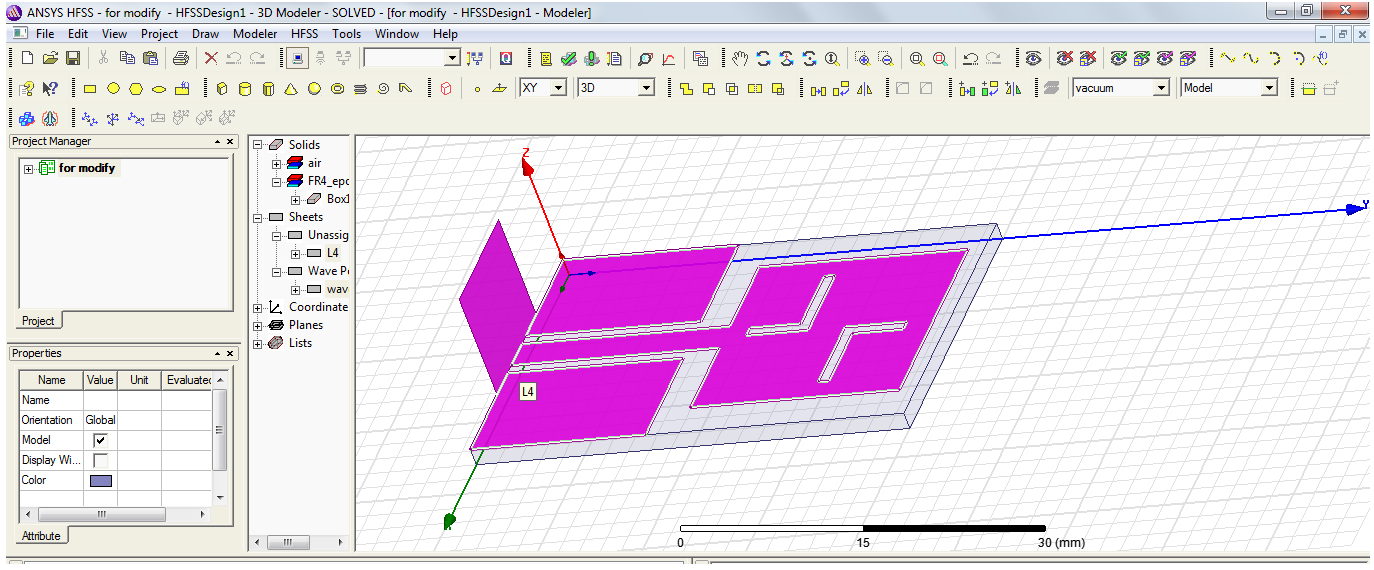Switch to the Attribute tab

coord(41,536)
